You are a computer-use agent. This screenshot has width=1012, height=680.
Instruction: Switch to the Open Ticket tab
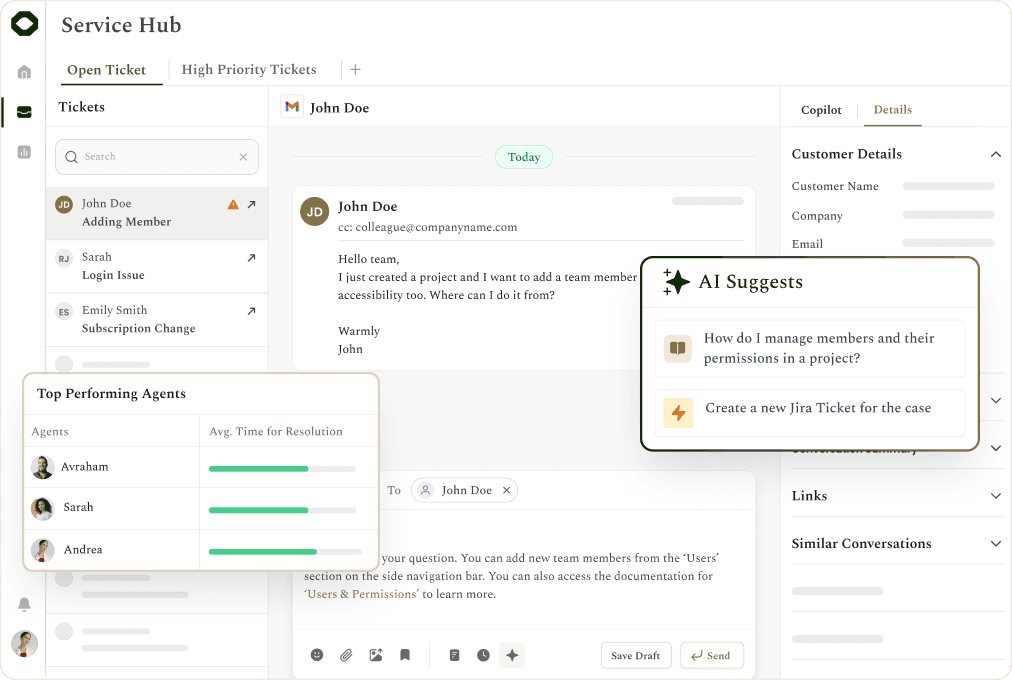coord(106,70)
